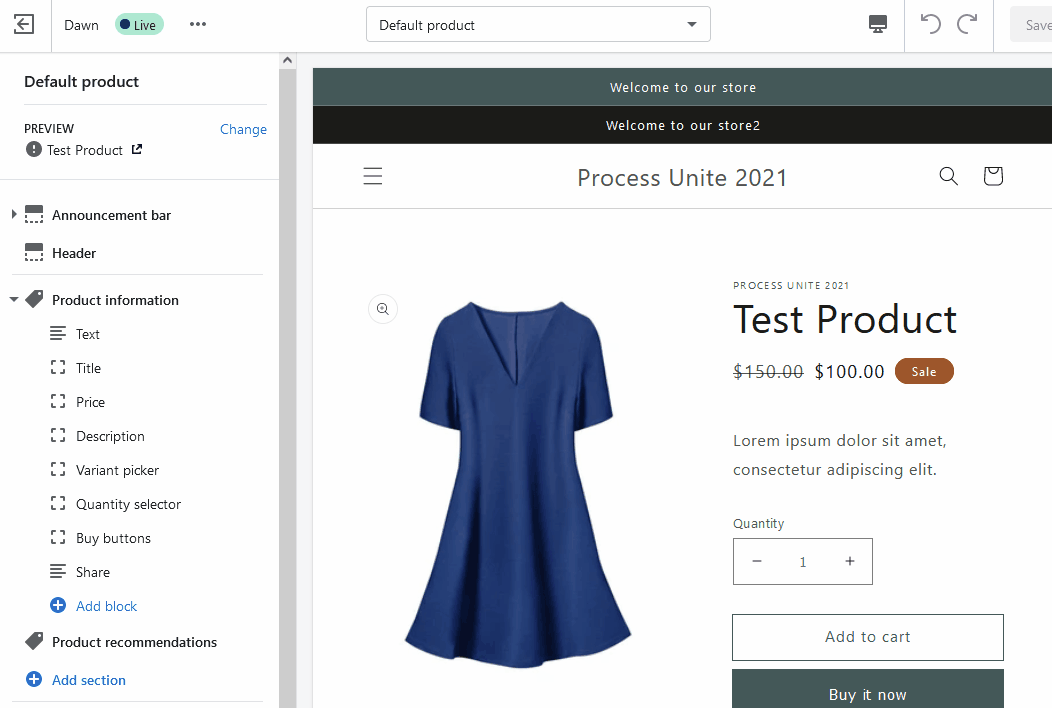
Task: Select the Title block
Action: [x=88, y=368]
